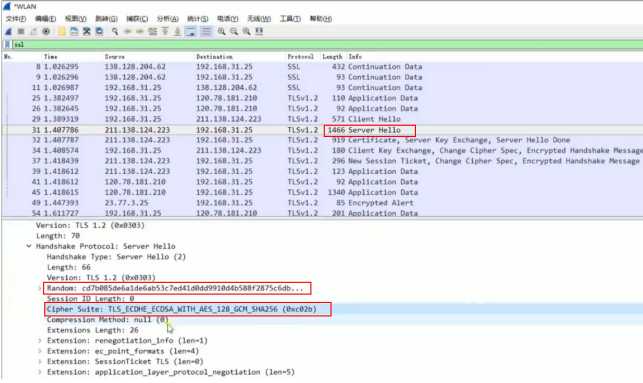The image size is (643, 383).
Task: Open the 分析(A) menu
Action: pyautogui.click(x=167, y=19)
